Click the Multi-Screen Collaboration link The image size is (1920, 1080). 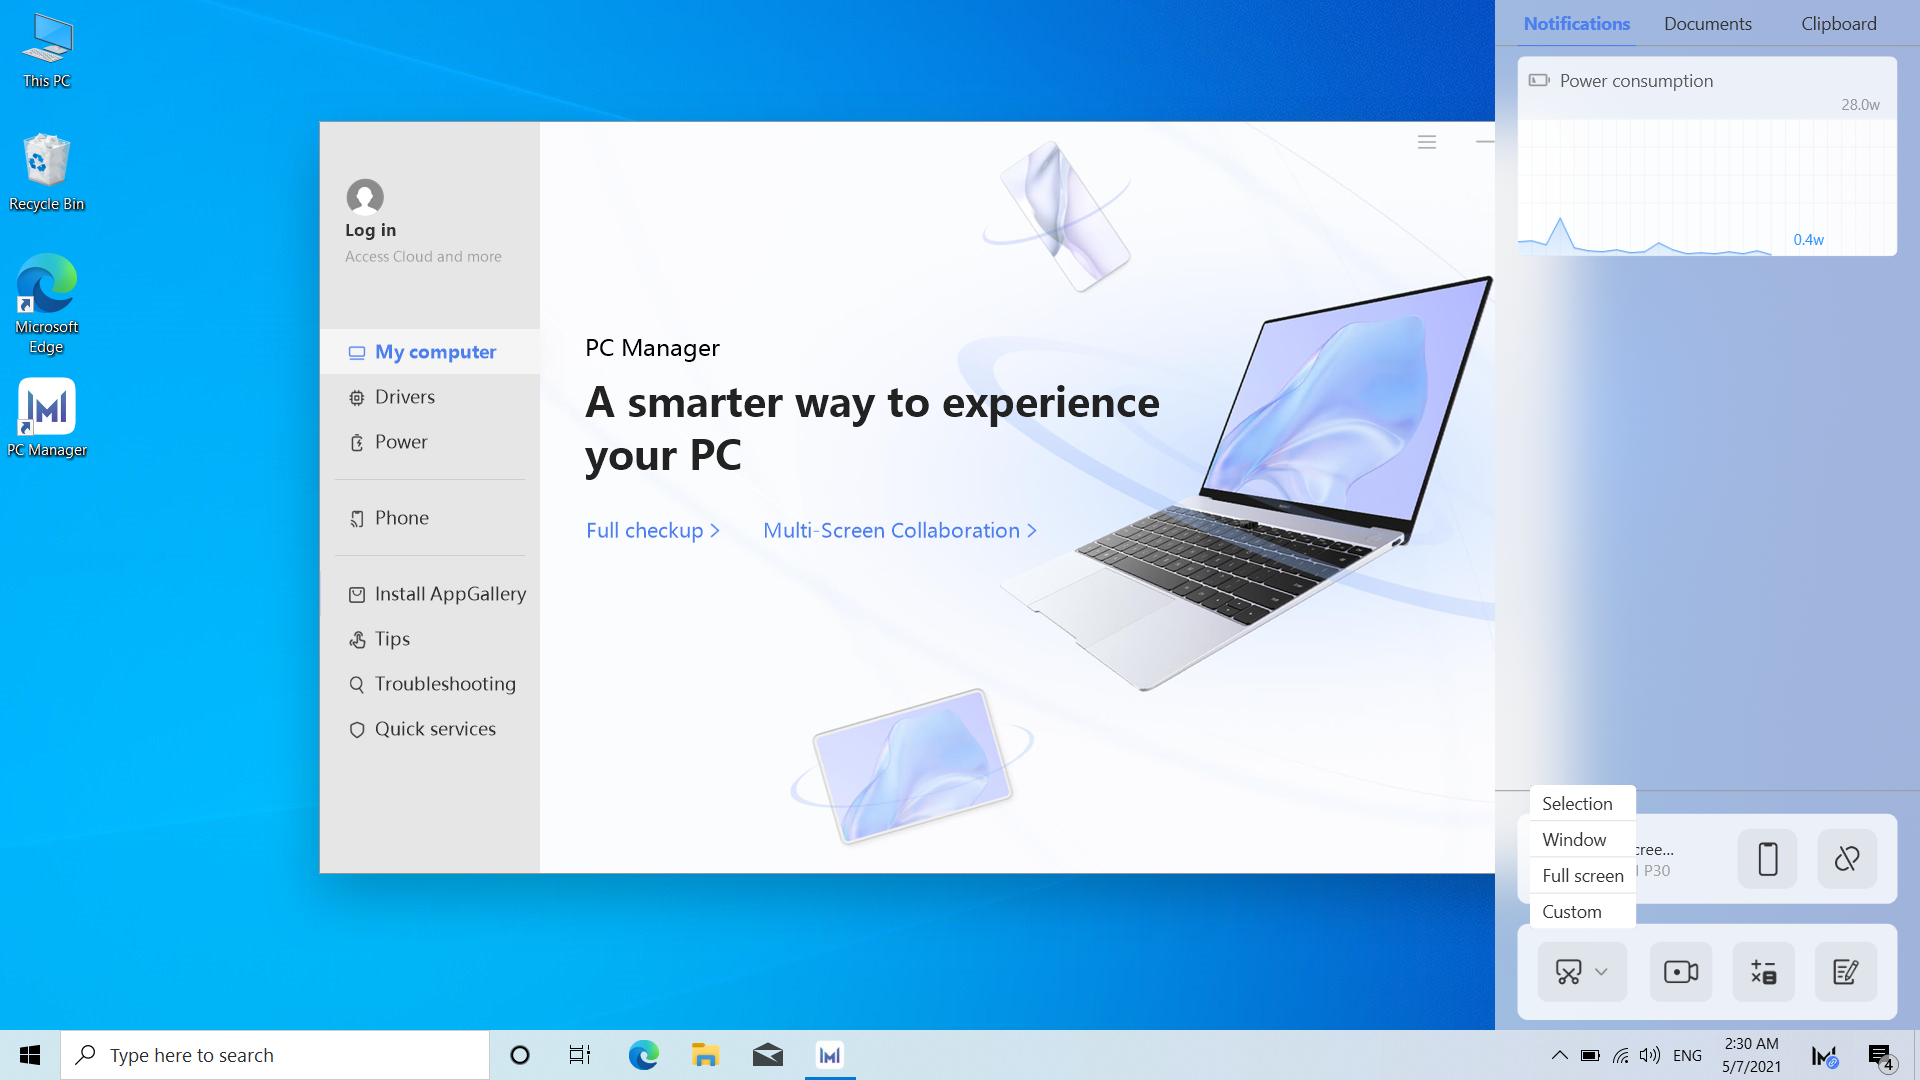click(x=900, y=531)
